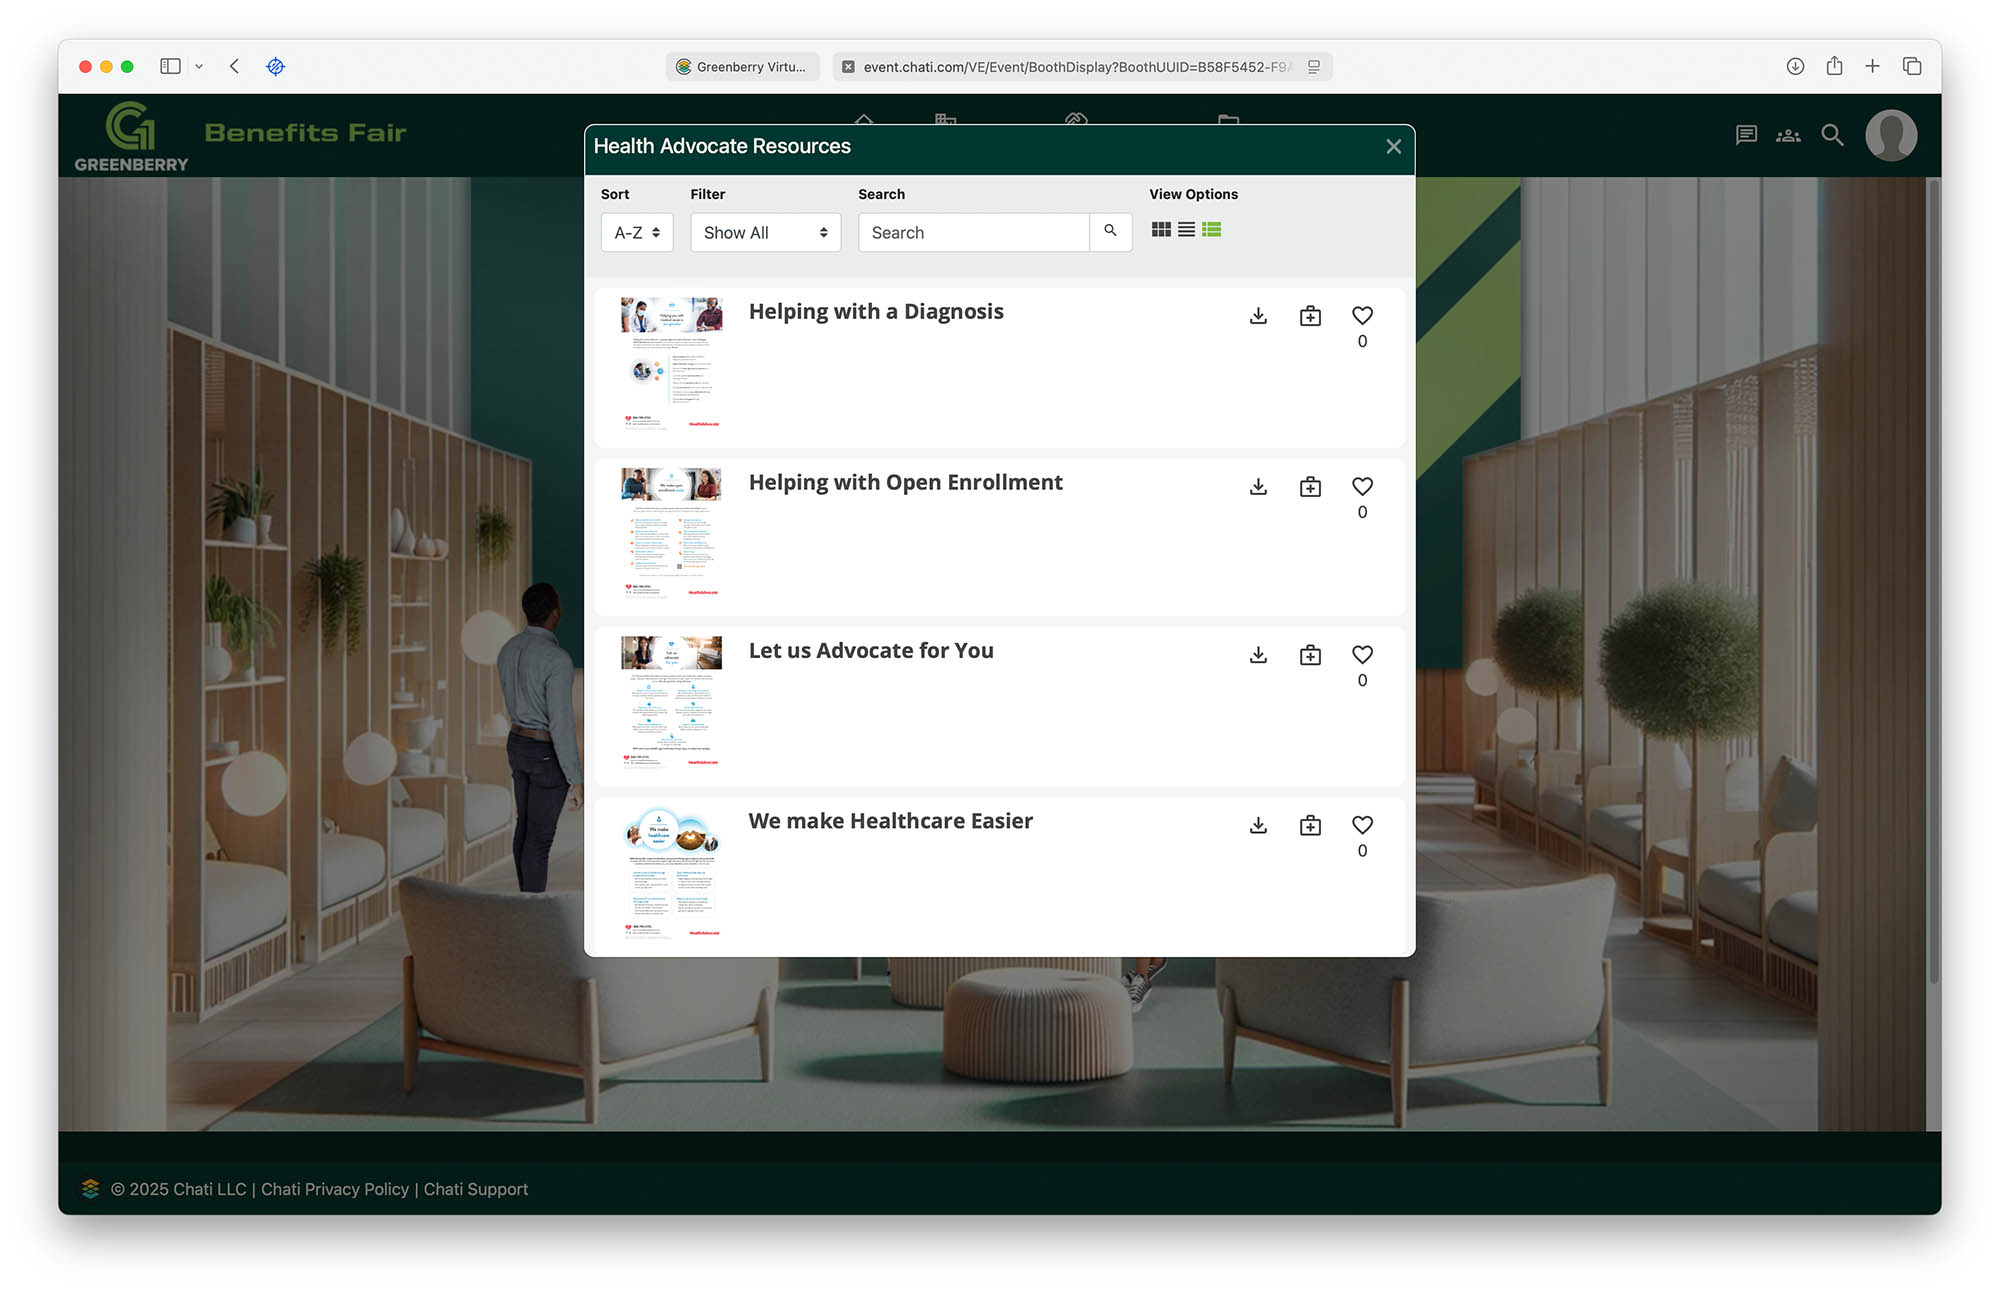
Task: Add Helping with Open Enrollment to briefcase
Action: point(1310,487)
